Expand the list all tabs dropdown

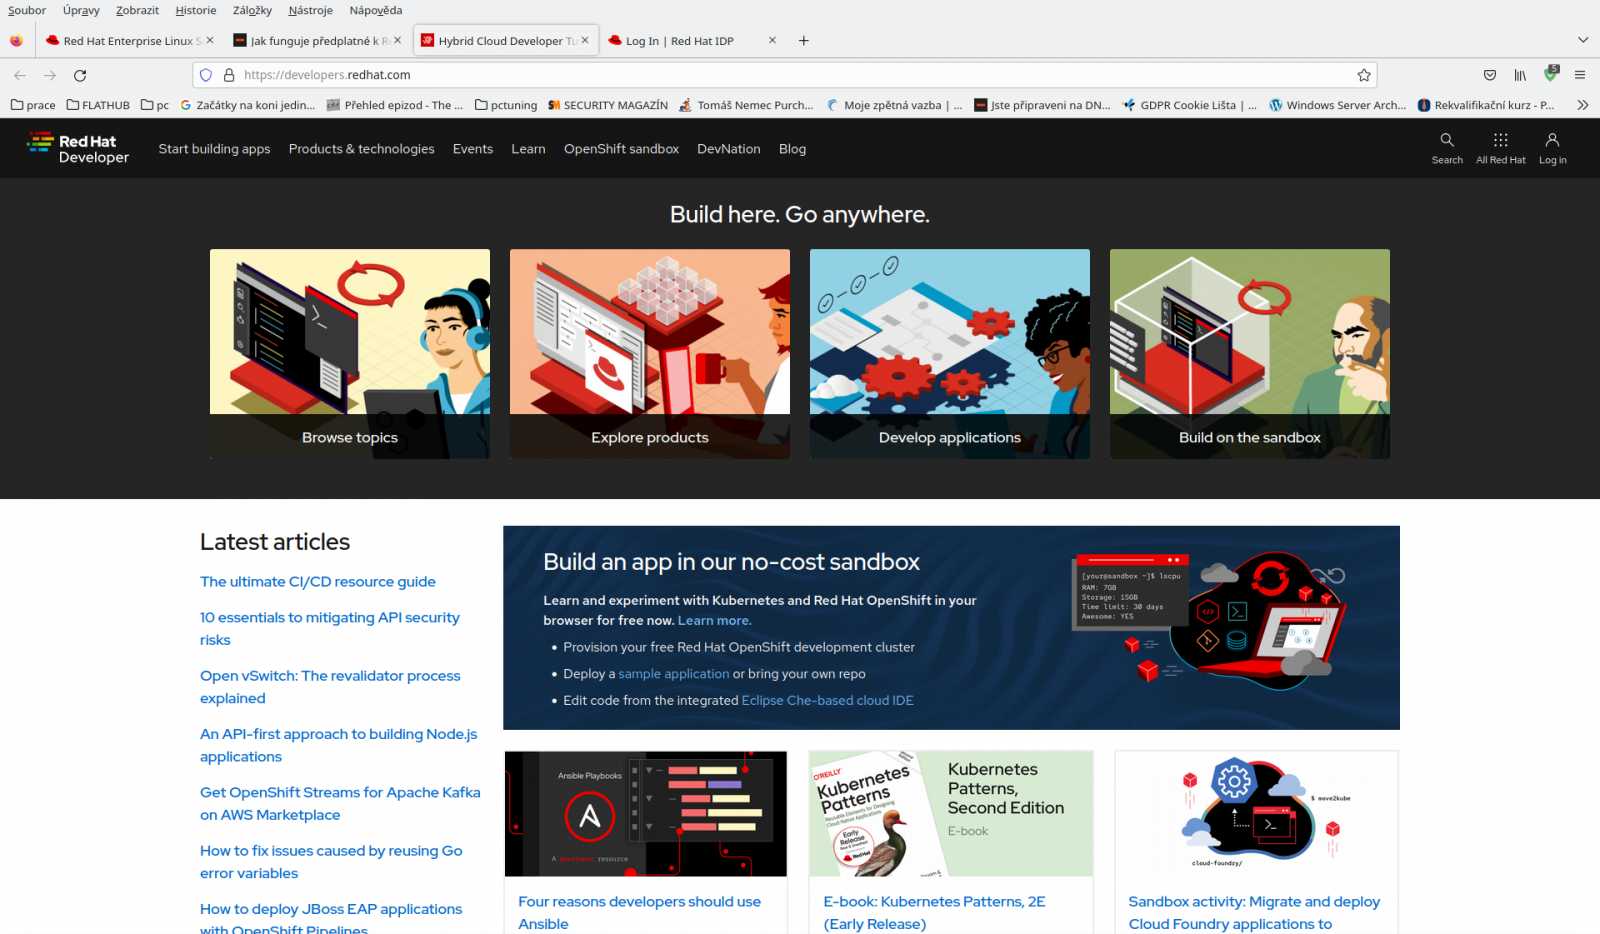(x=1583, y=40)
